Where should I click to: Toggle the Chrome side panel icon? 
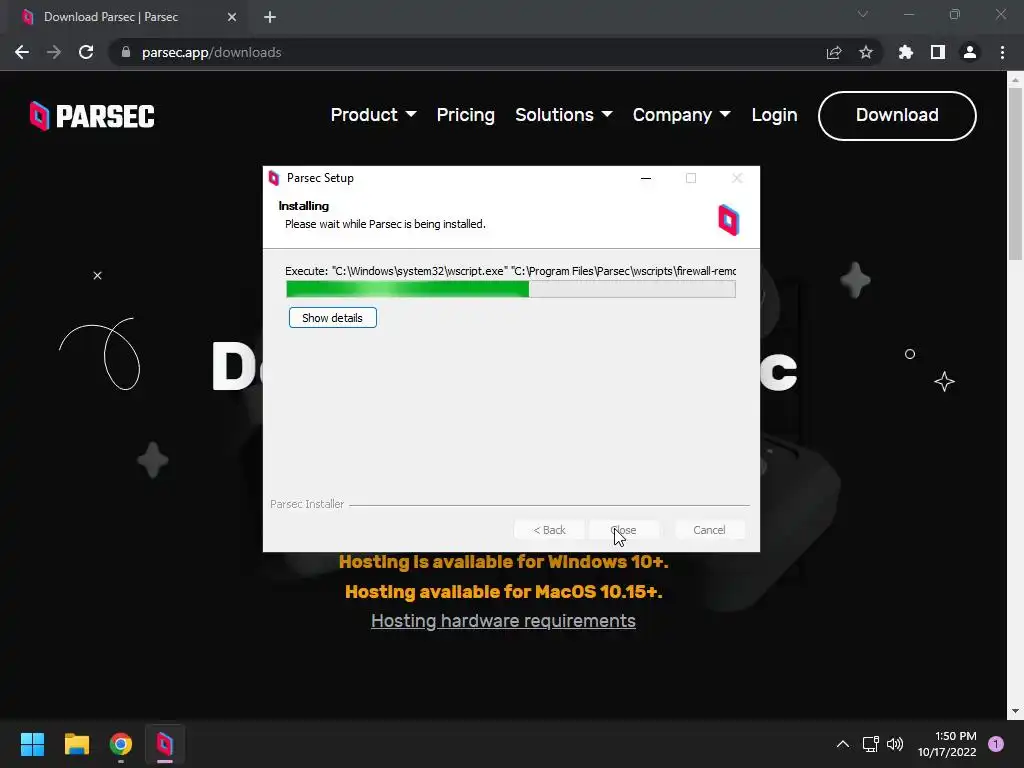937,52
